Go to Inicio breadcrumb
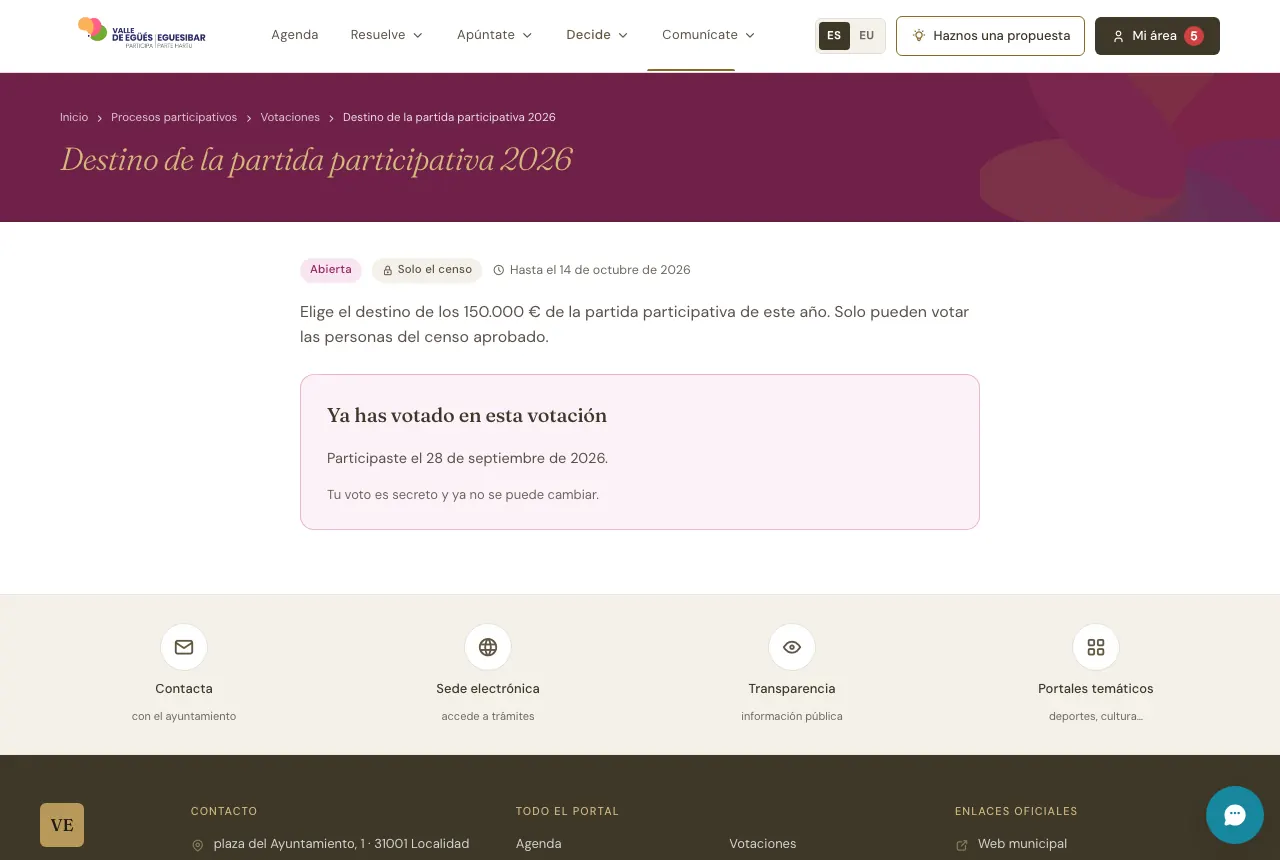This screenshot has height=860, width=1280. [74, 117]
